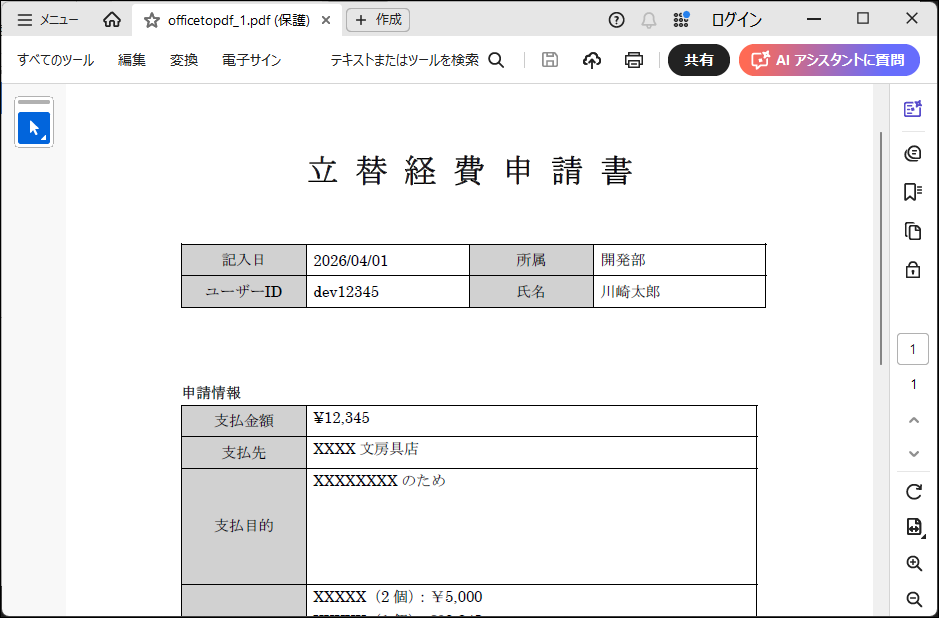Zoom in with the magnifier plus icon

point(913,564)
